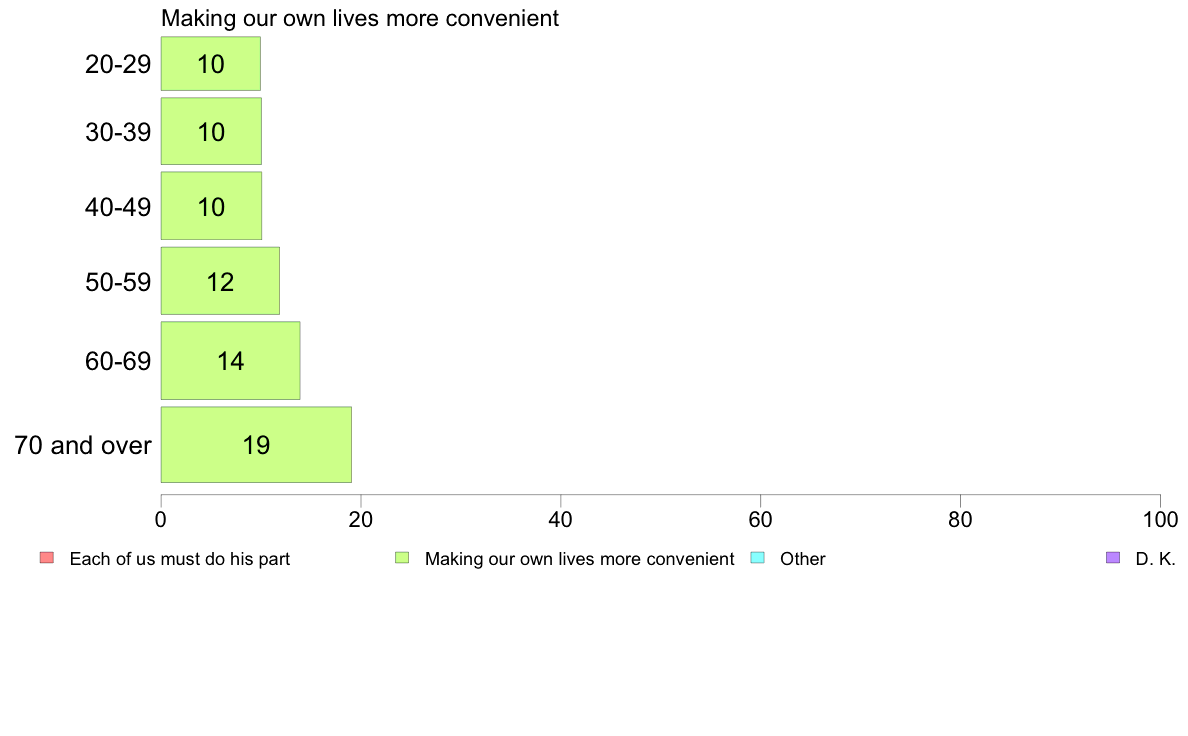Click the 'Each of us must do his part' legend label
Image resolution: width=1188 pixels, height=736 pixels.
[180, 559]
